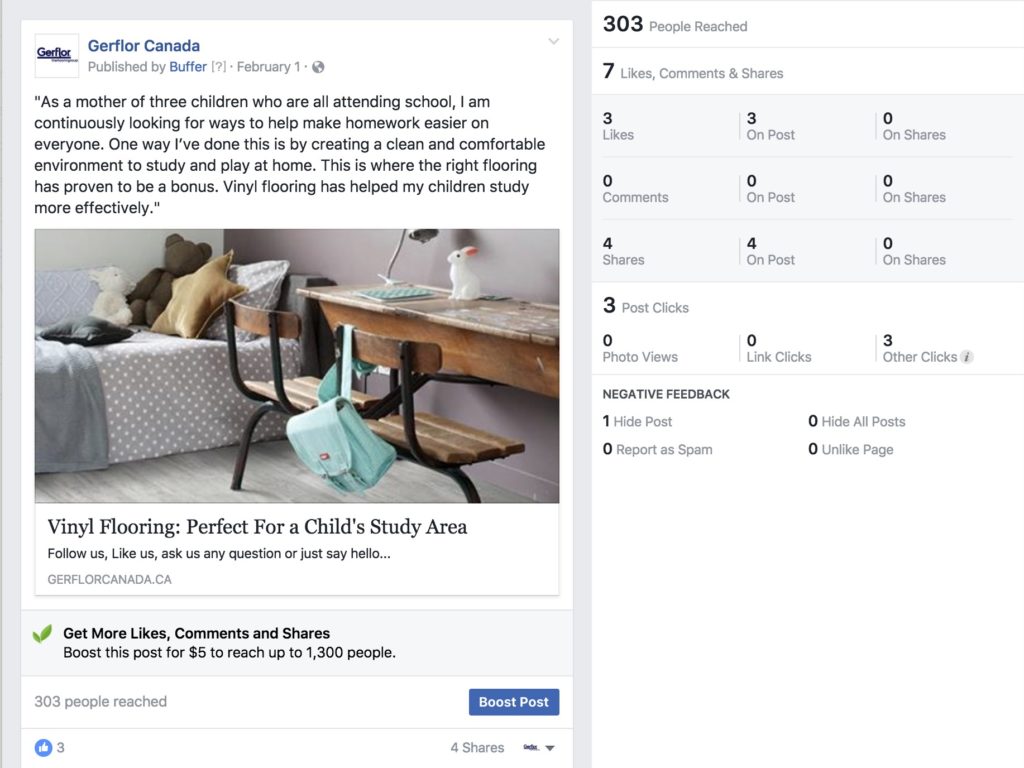The height and width of the screenshot is (768, 1024).
Task: Click the public globe audience icon
Action: [x=318, y=67]
